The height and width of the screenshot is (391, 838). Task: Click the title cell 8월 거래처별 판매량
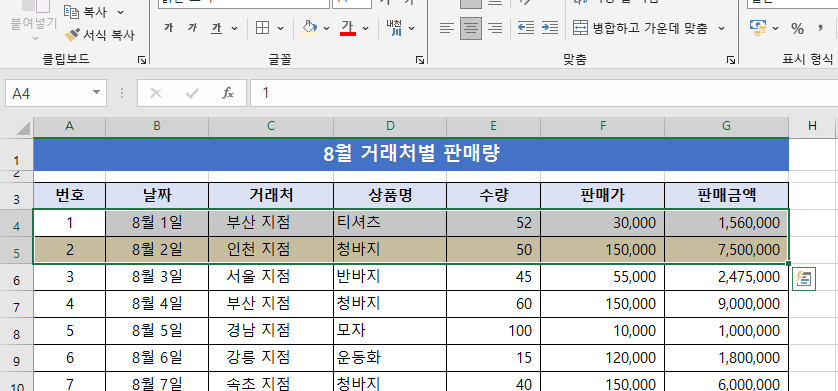point(411,154)
